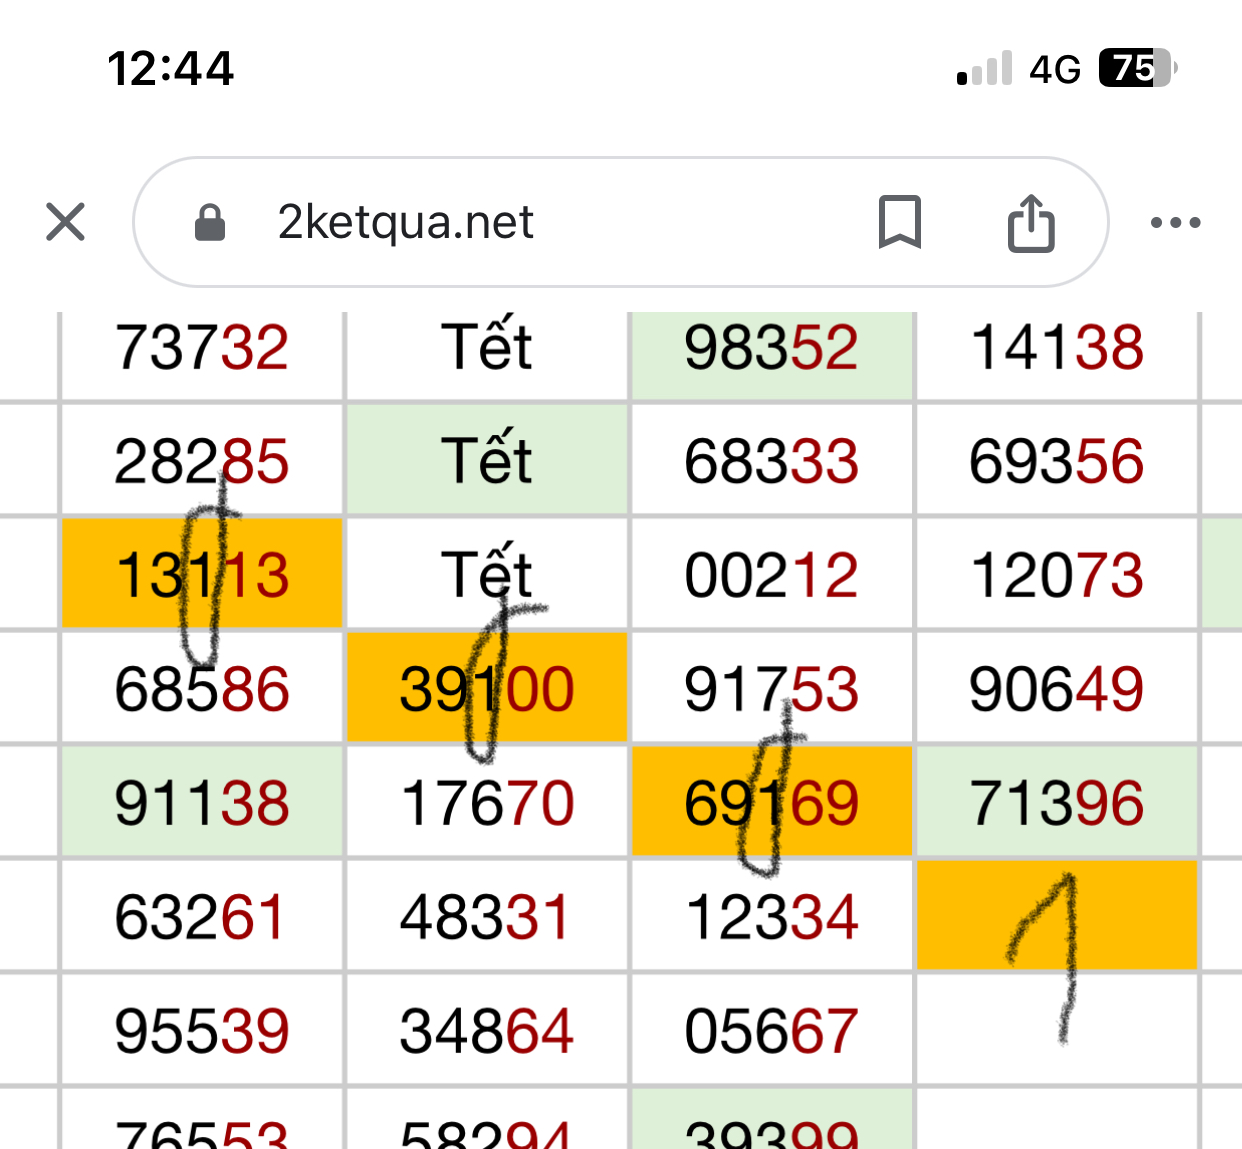Tap the result number 71396
The height and width of the screenshot is (1149, 1242).
(1056, 802)
